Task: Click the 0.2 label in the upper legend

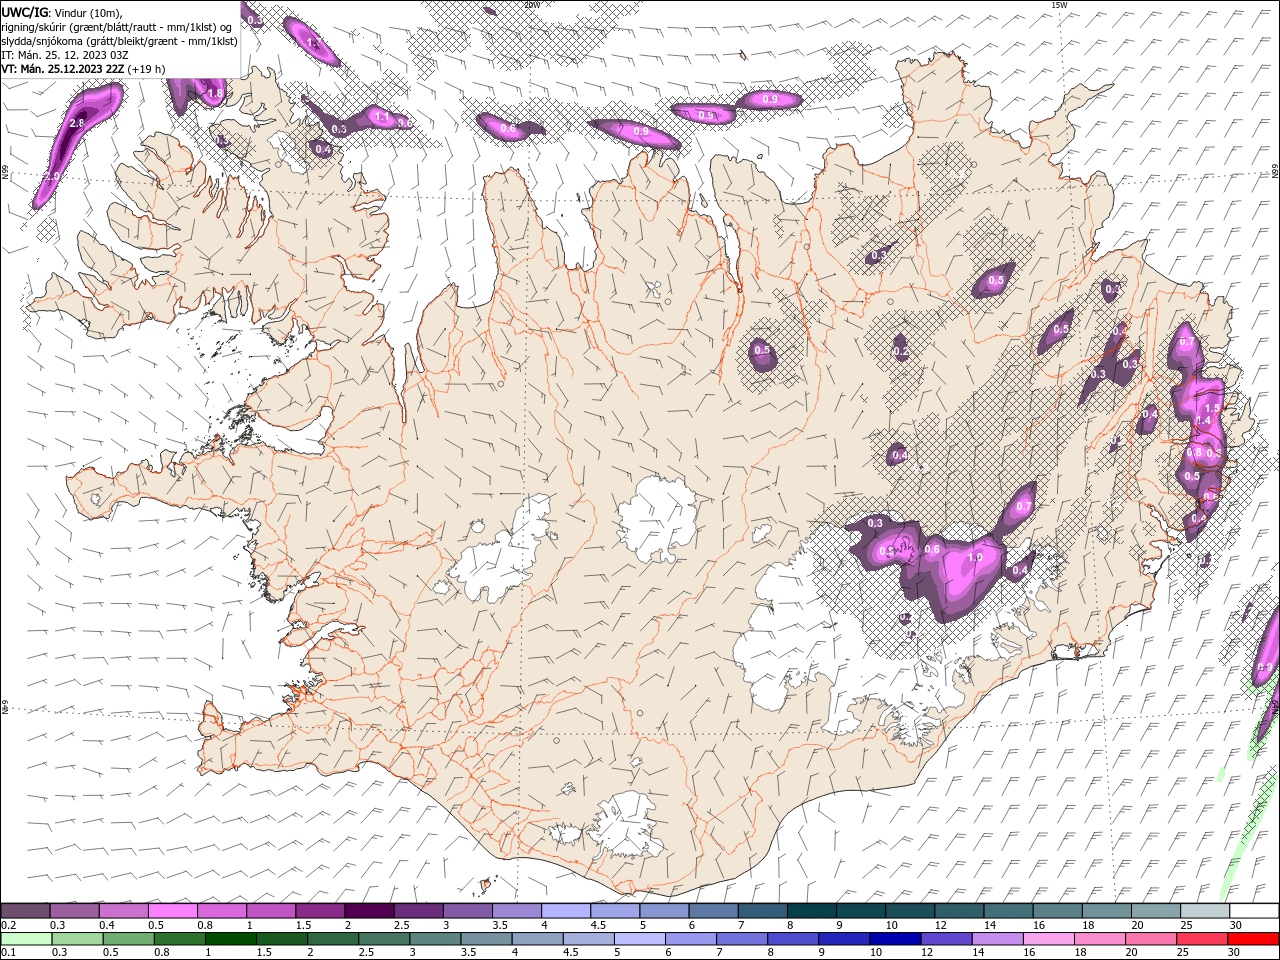Action: (x=9, y=925)
